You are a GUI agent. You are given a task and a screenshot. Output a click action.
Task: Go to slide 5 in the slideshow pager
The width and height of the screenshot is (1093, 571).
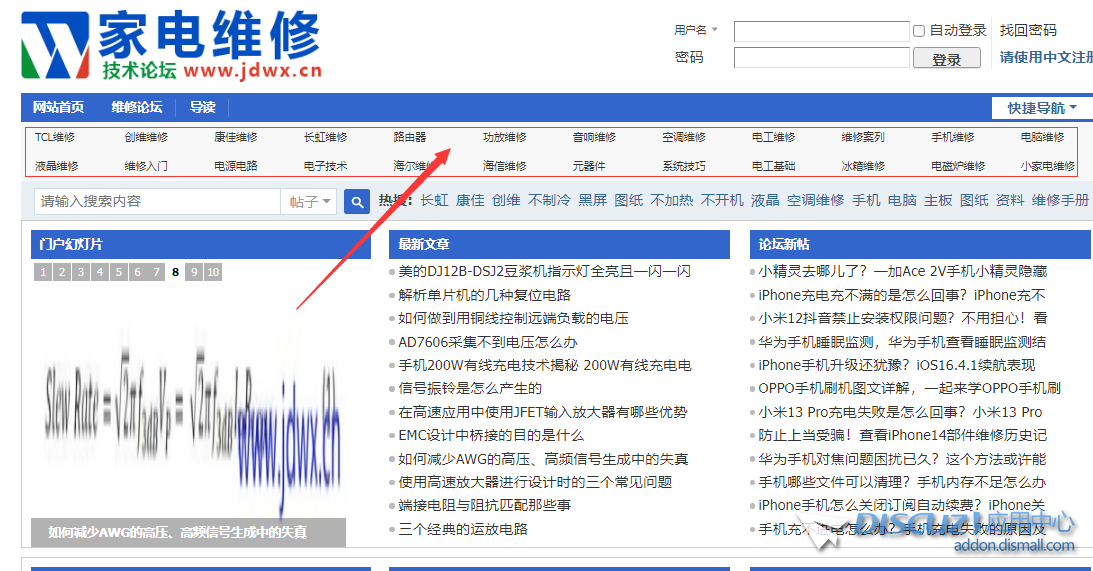click(119, 272)
